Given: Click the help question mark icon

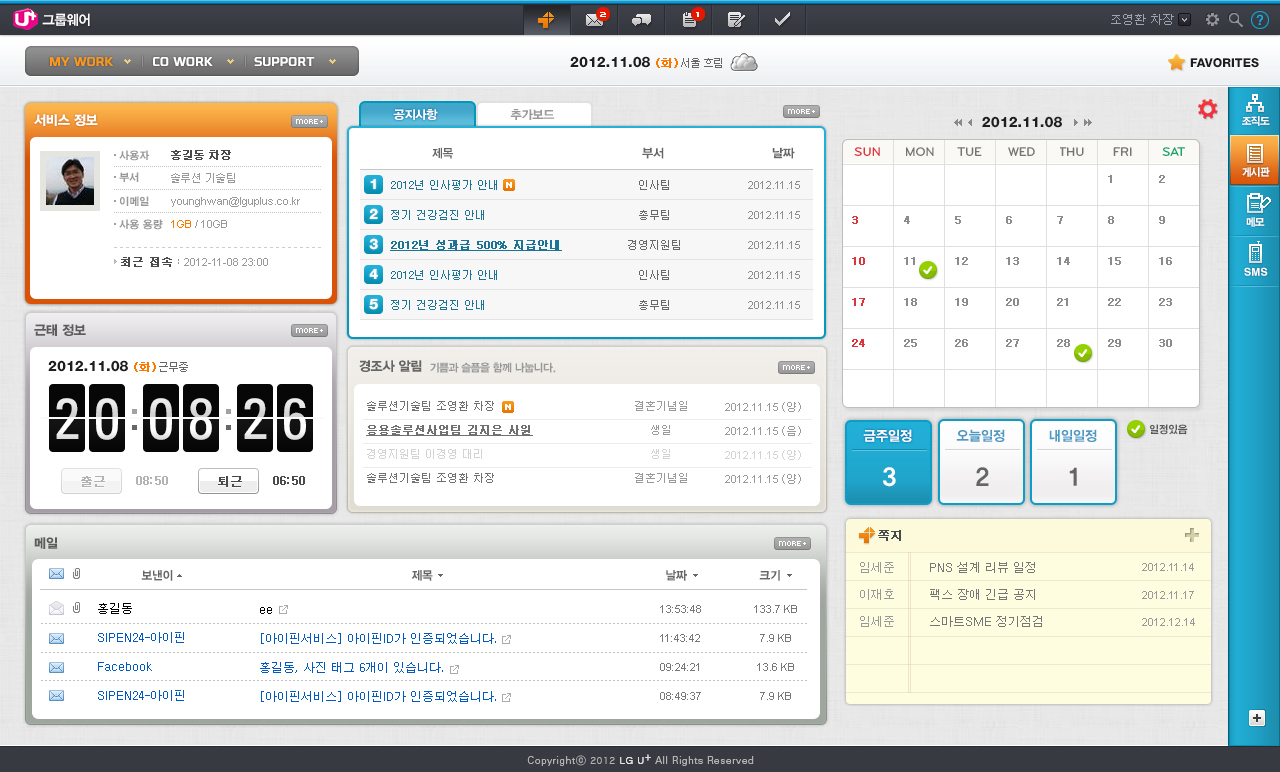Looking at the screenshot, I should [x=1260, y=19].
